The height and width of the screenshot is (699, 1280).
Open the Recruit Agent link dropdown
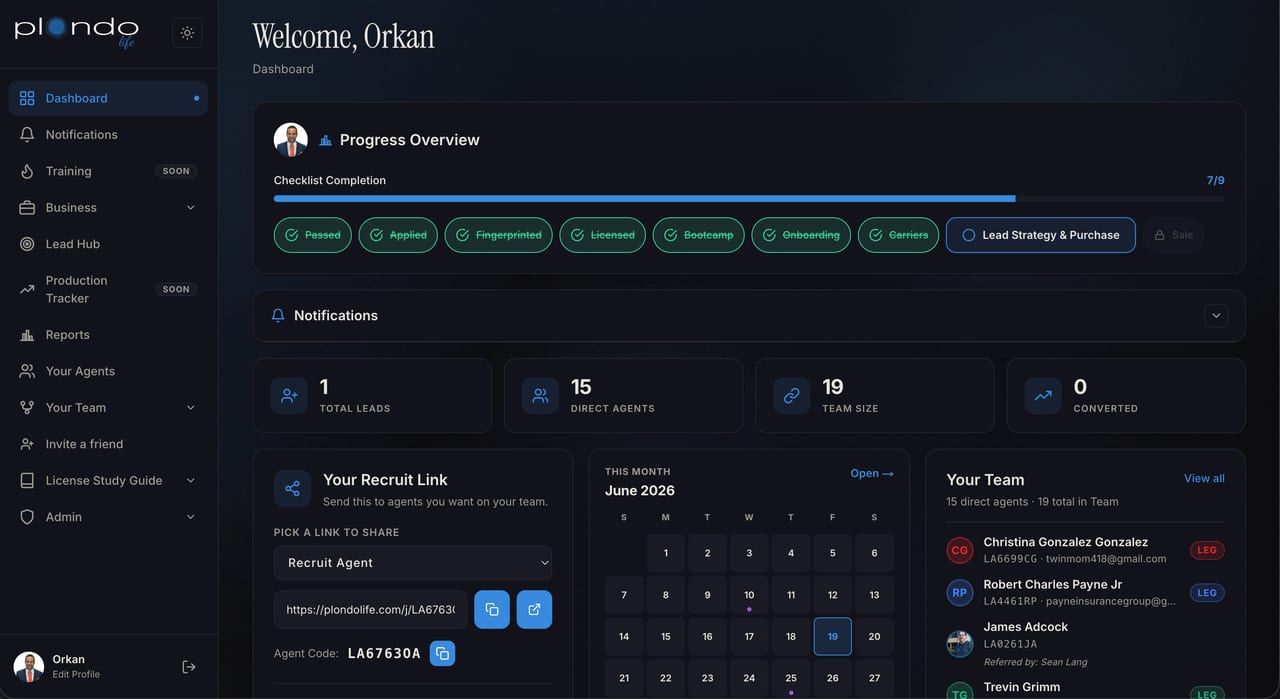coord(413,563)
